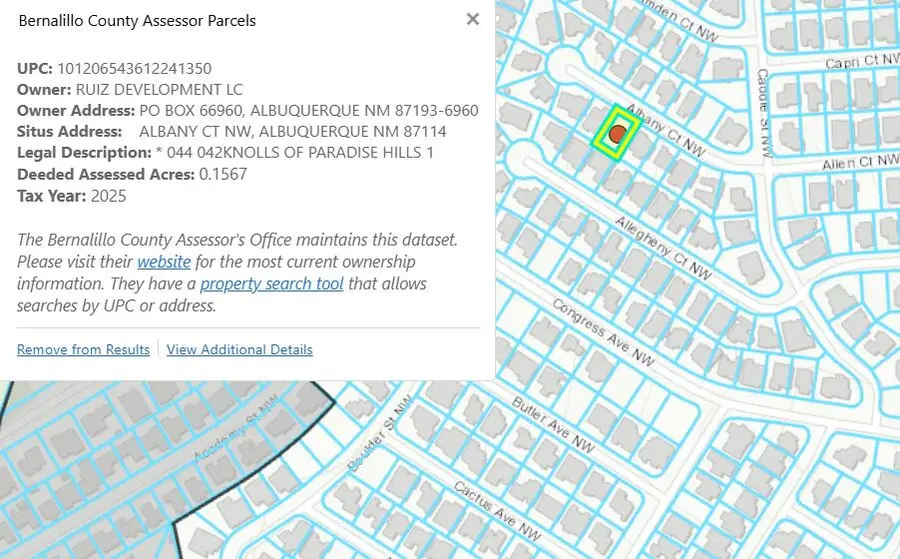Click the Deeded Assessed Acres value 0.1567
The width and height of the screenshot is (900, 559).
[x=223, y=174]
